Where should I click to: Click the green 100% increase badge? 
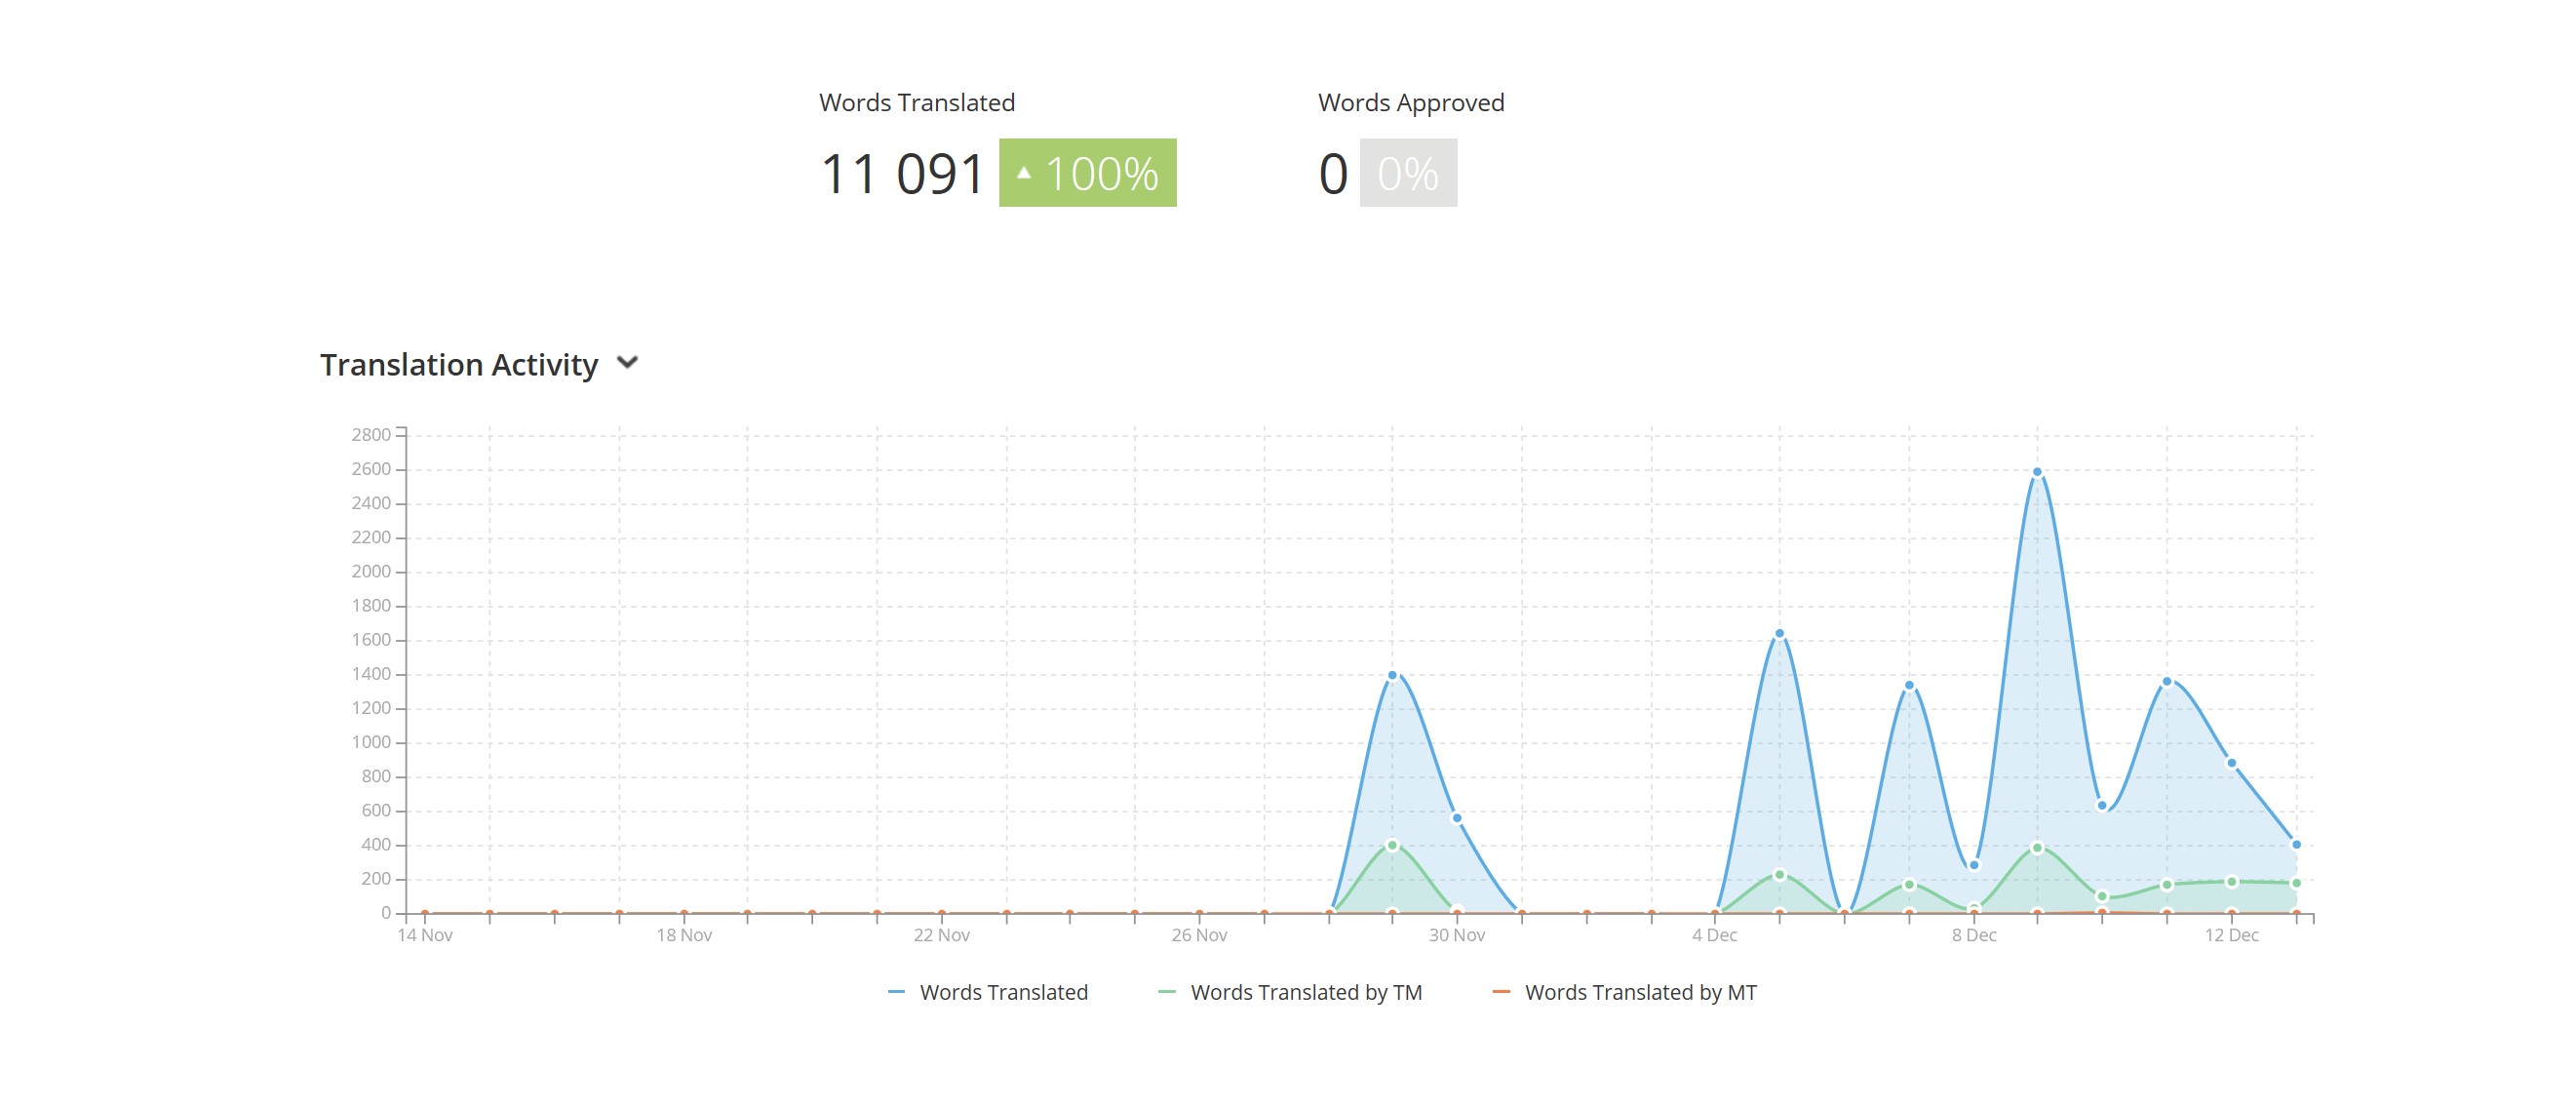1087,173
